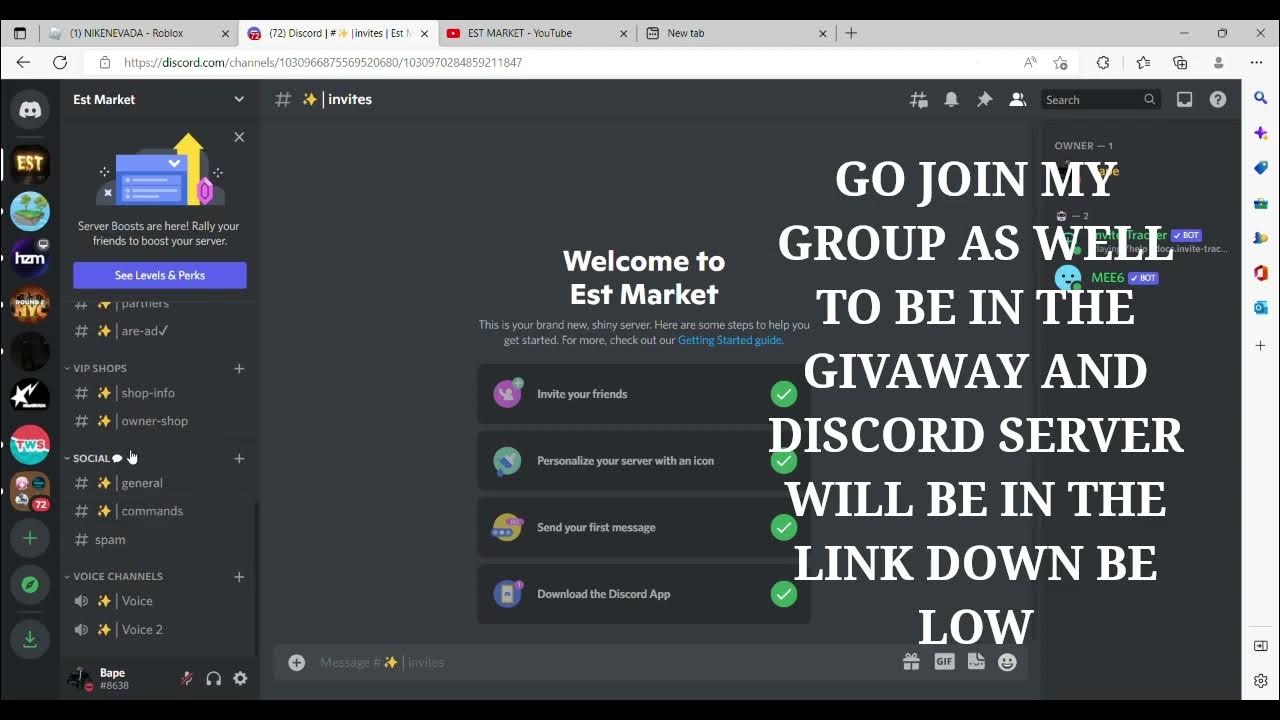Create channel in SOCIAL category

coord(239,458)
